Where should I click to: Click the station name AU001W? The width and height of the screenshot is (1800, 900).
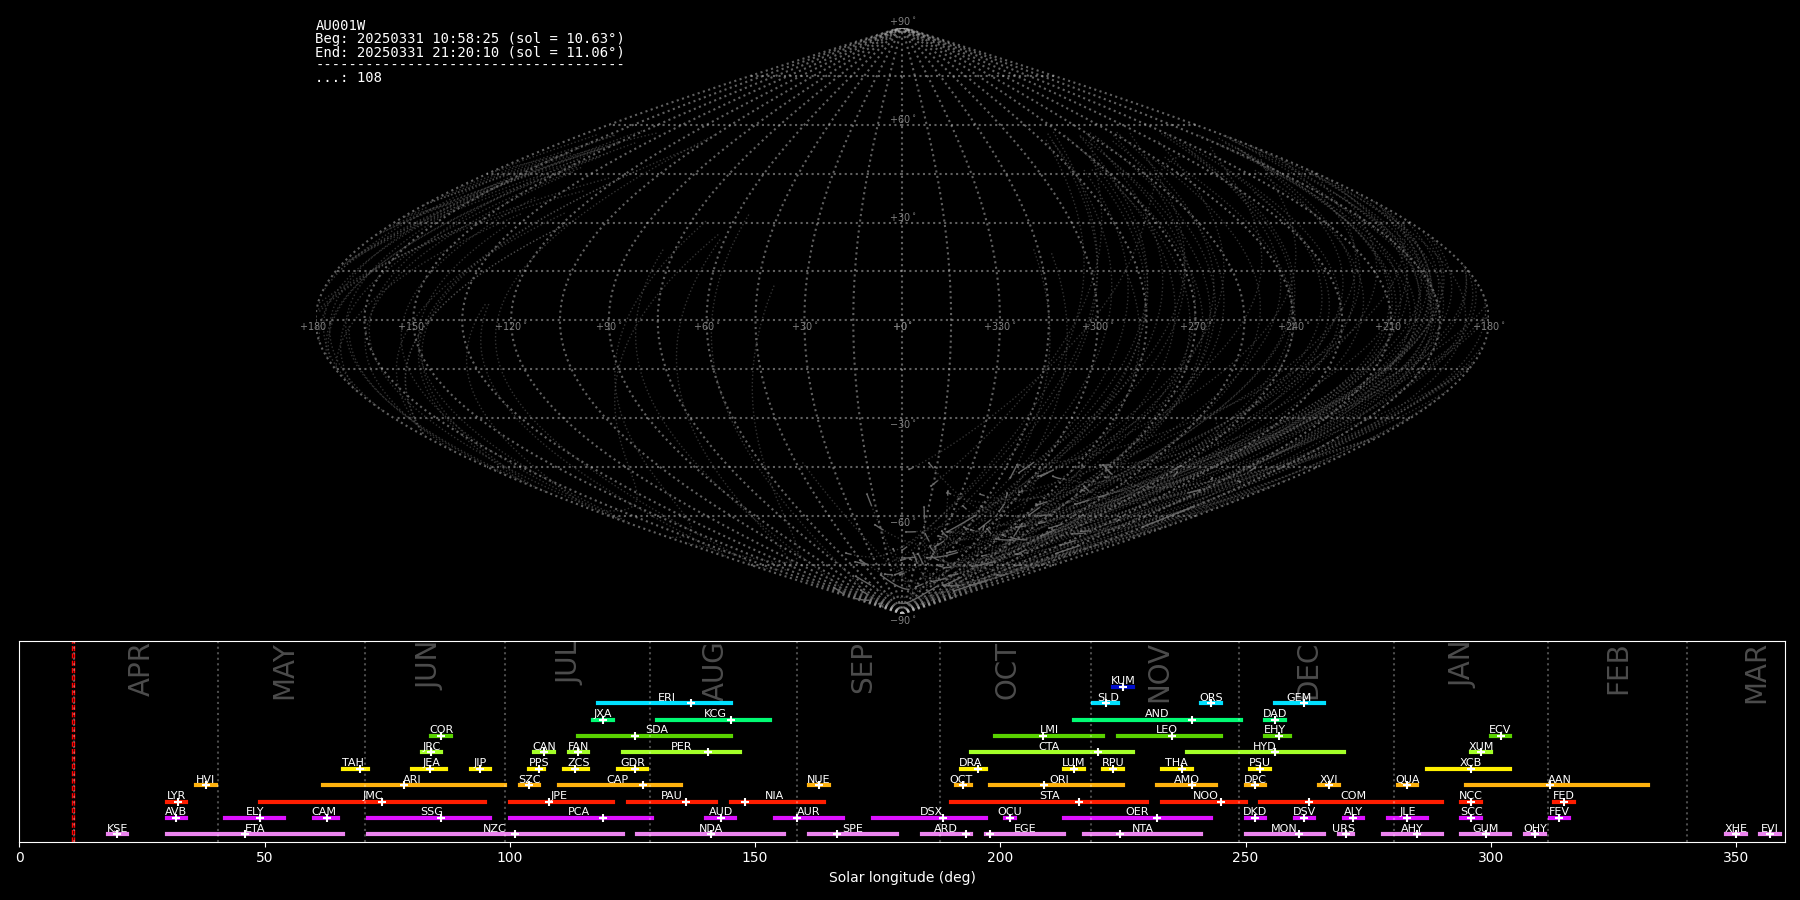click(x=340, y=26)
